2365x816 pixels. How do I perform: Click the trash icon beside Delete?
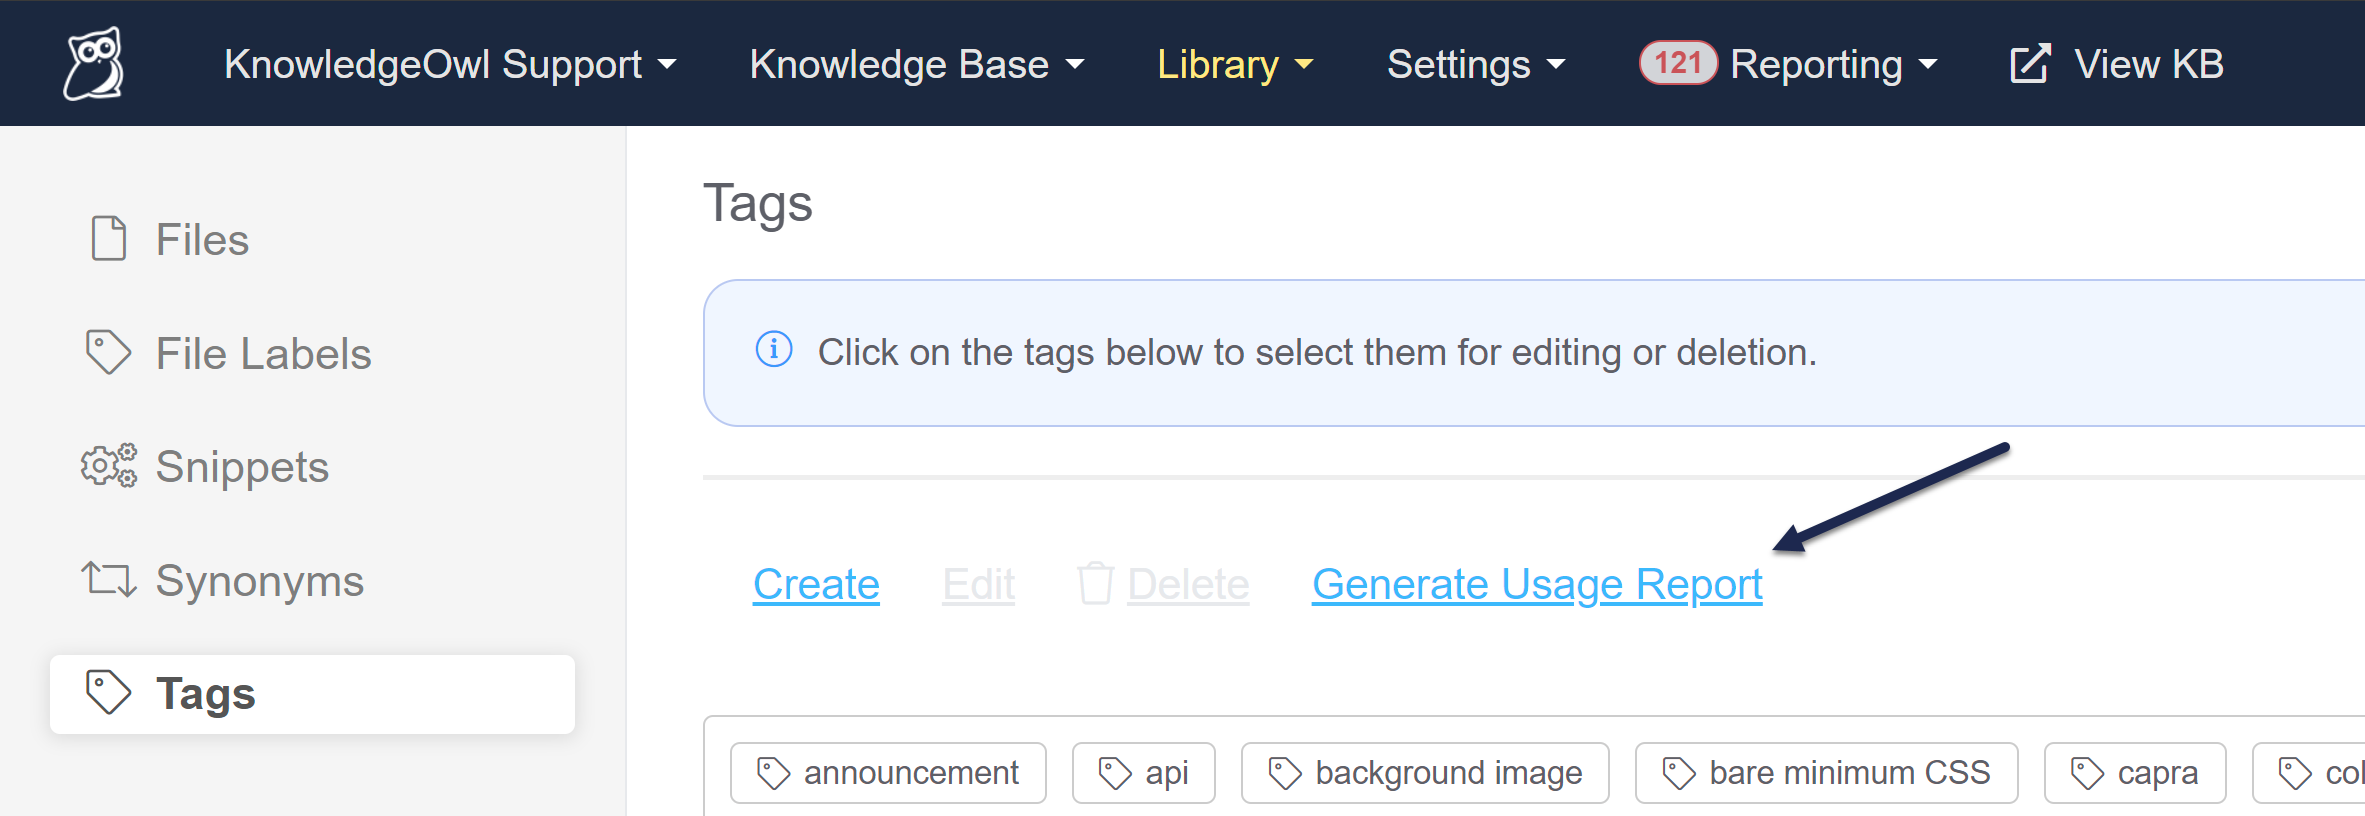click(x=1095, y=583)
